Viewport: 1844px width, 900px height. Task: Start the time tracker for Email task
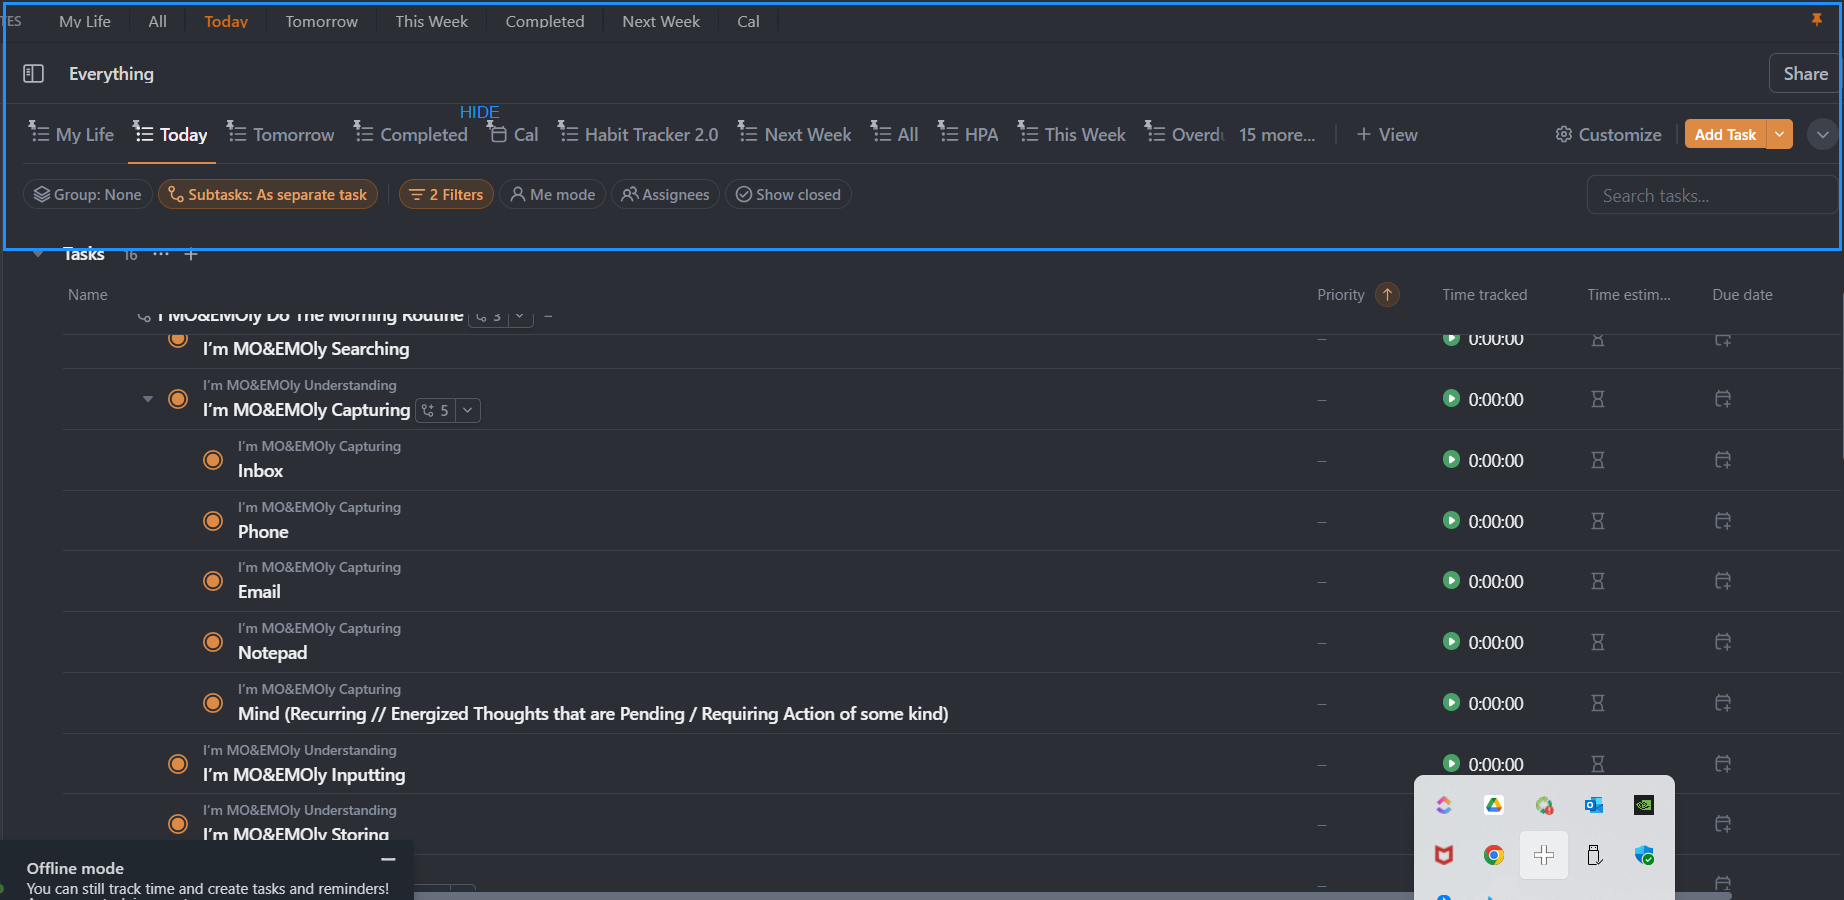[1451, 580]
